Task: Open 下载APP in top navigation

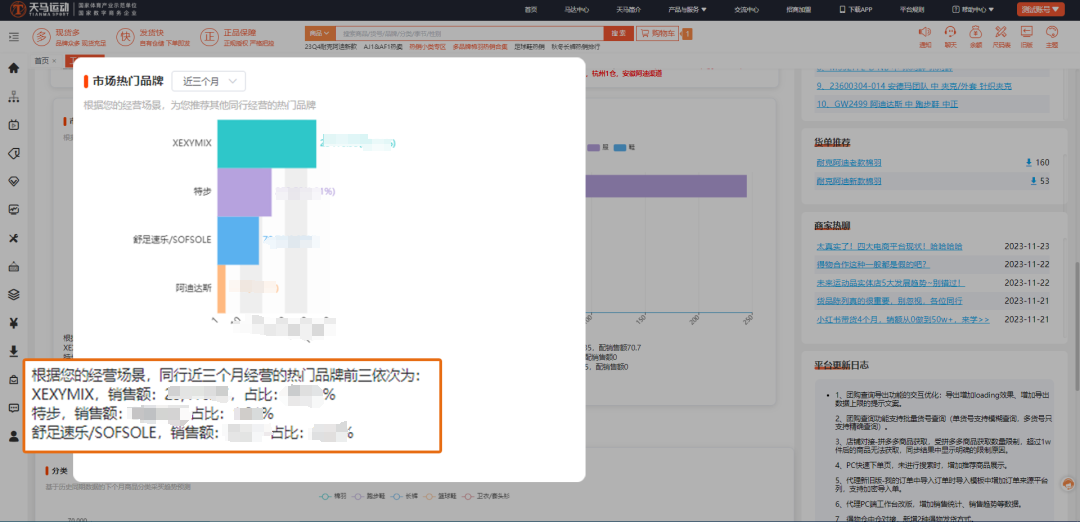Action: coord(855,10)
